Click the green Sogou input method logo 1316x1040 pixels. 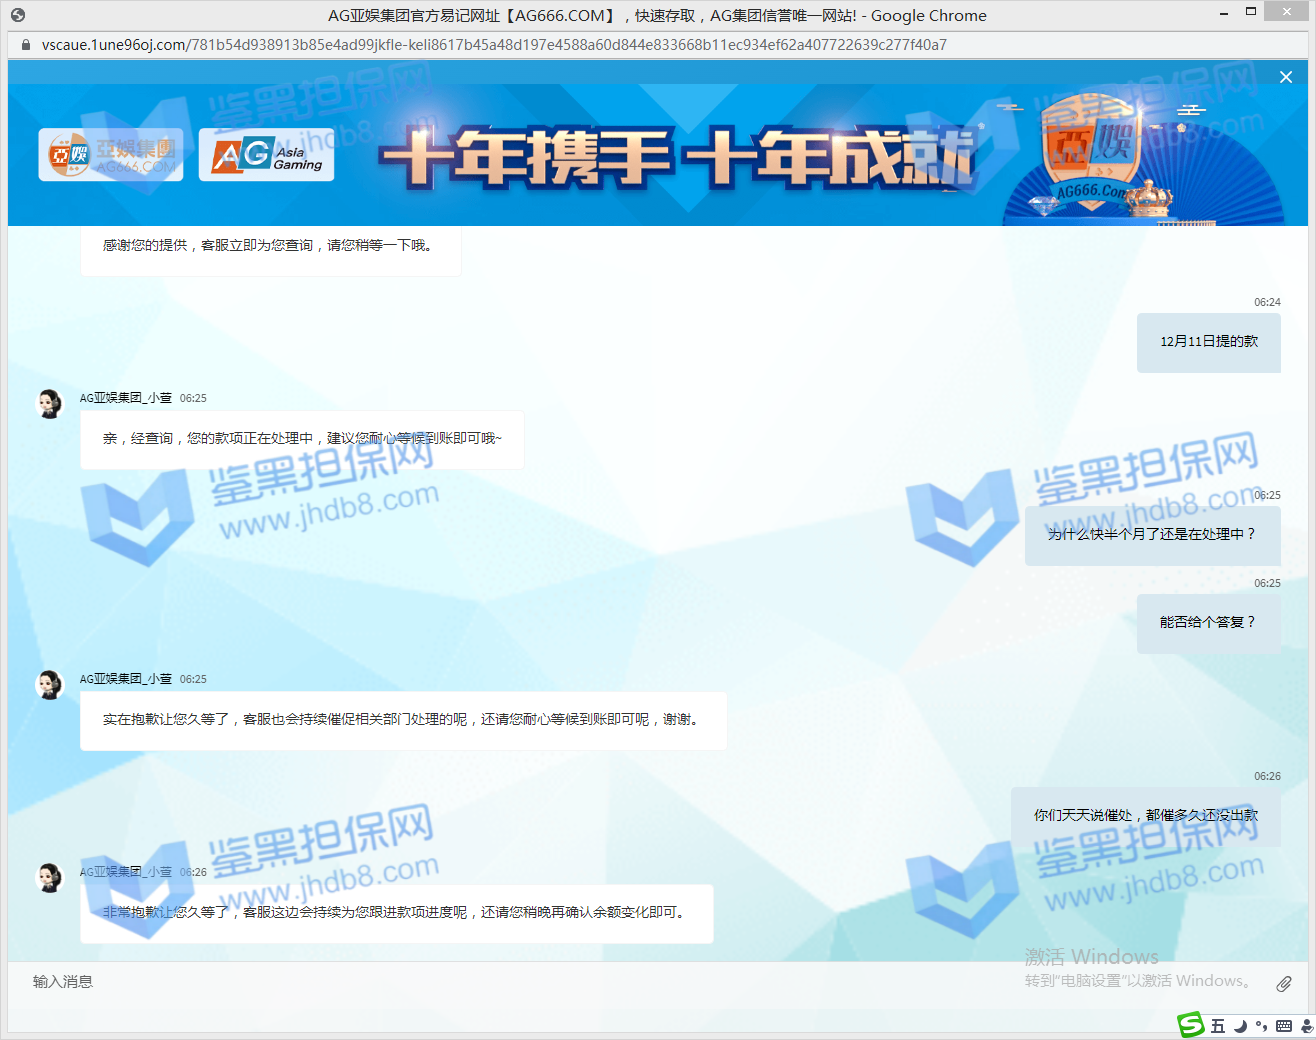(x=1190, y=1025)
